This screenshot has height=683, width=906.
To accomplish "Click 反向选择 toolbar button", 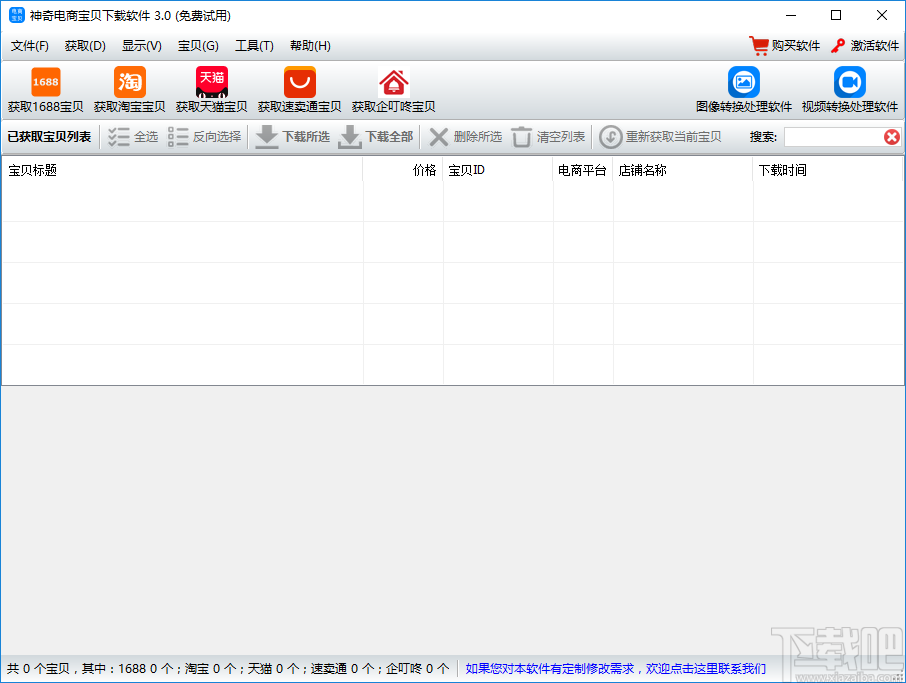I will point(204,137).
